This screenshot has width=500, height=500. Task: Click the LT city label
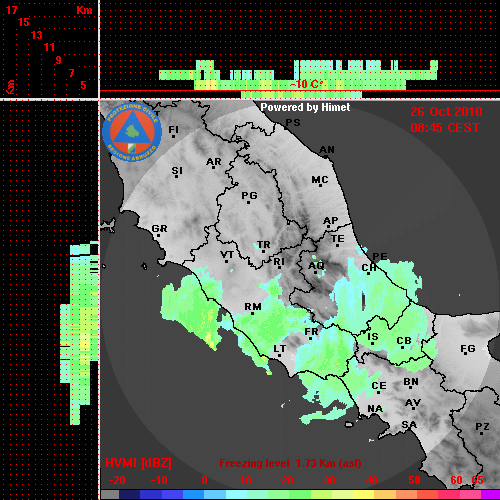[280, 349]
